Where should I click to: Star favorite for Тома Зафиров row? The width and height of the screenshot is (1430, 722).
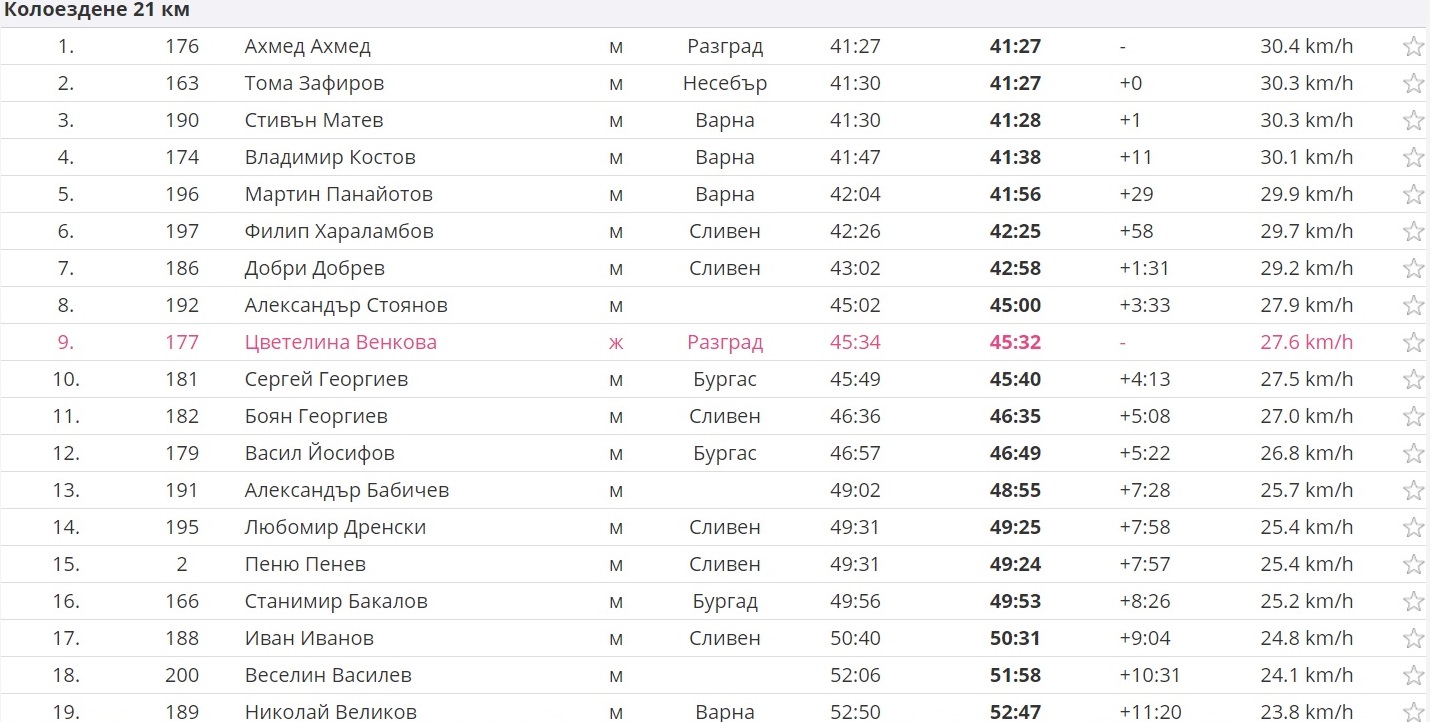tap(1412, 83)
